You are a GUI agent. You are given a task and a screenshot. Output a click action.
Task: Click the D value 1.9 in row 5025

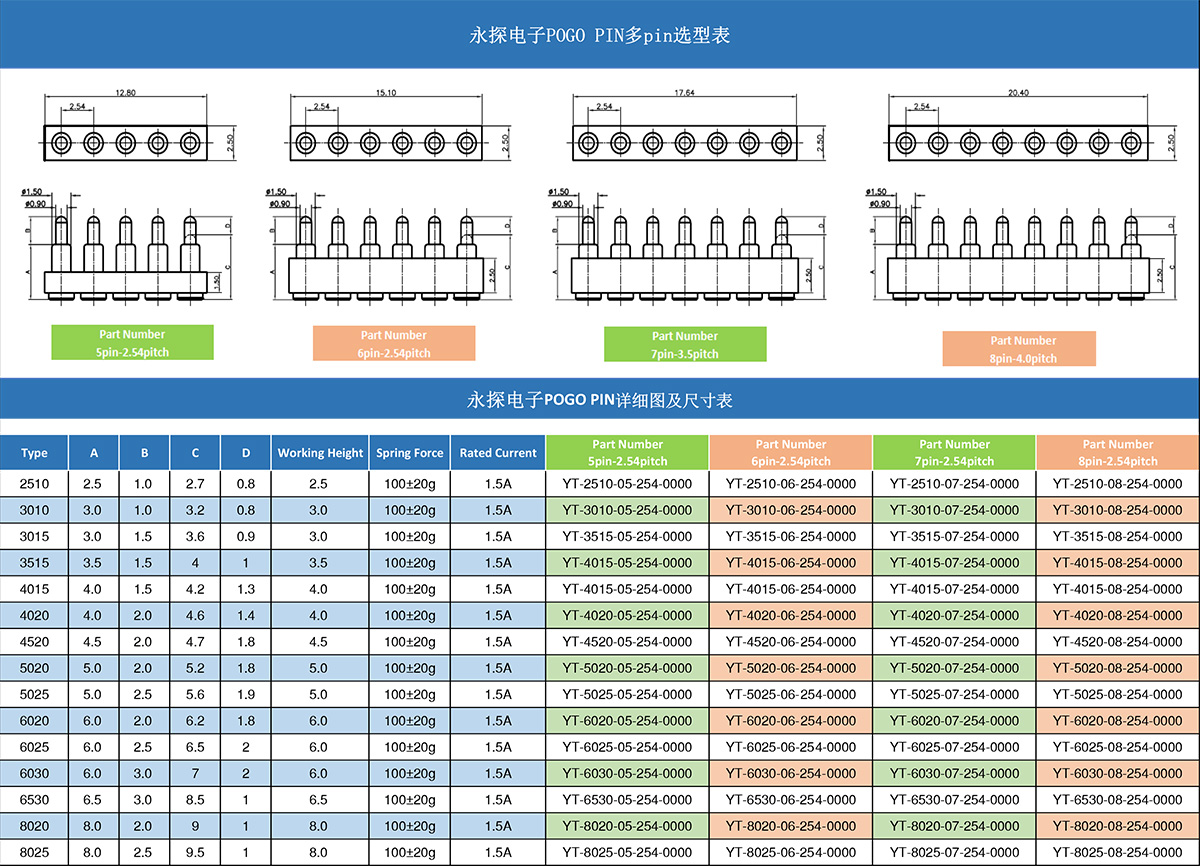(x=246, y=694)
